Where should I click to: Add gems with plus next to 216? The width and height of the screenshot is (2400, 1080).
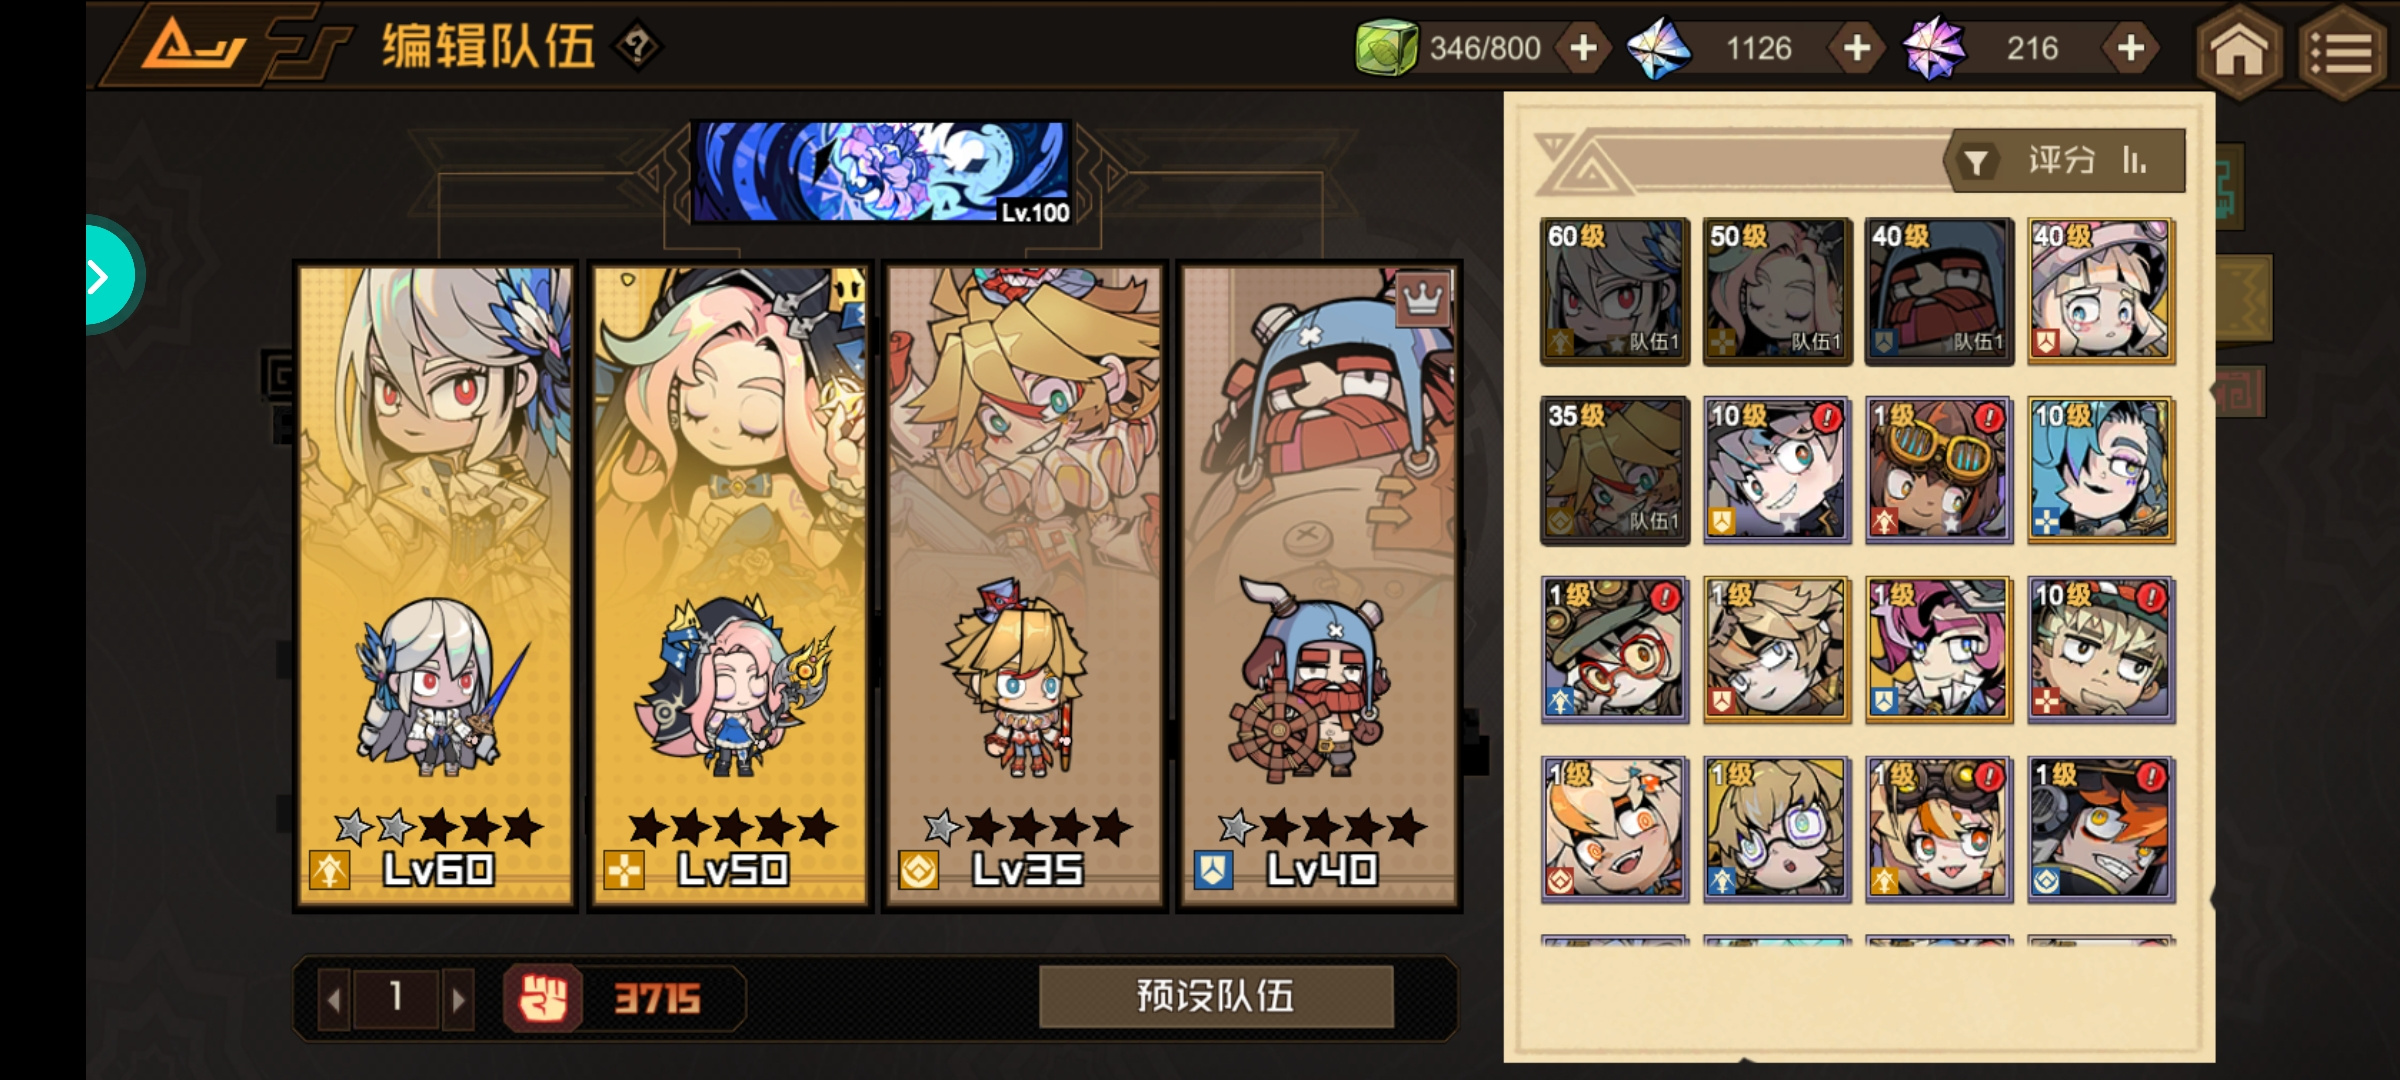[x=2131, y=48]
